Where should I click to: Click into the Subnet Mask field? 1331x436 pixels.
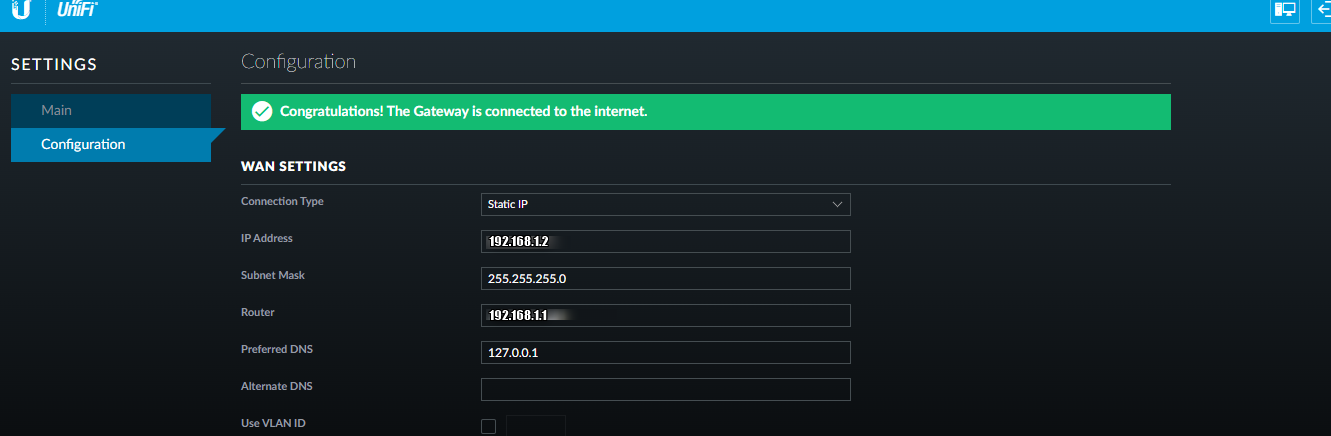click(x=665, y=278)
